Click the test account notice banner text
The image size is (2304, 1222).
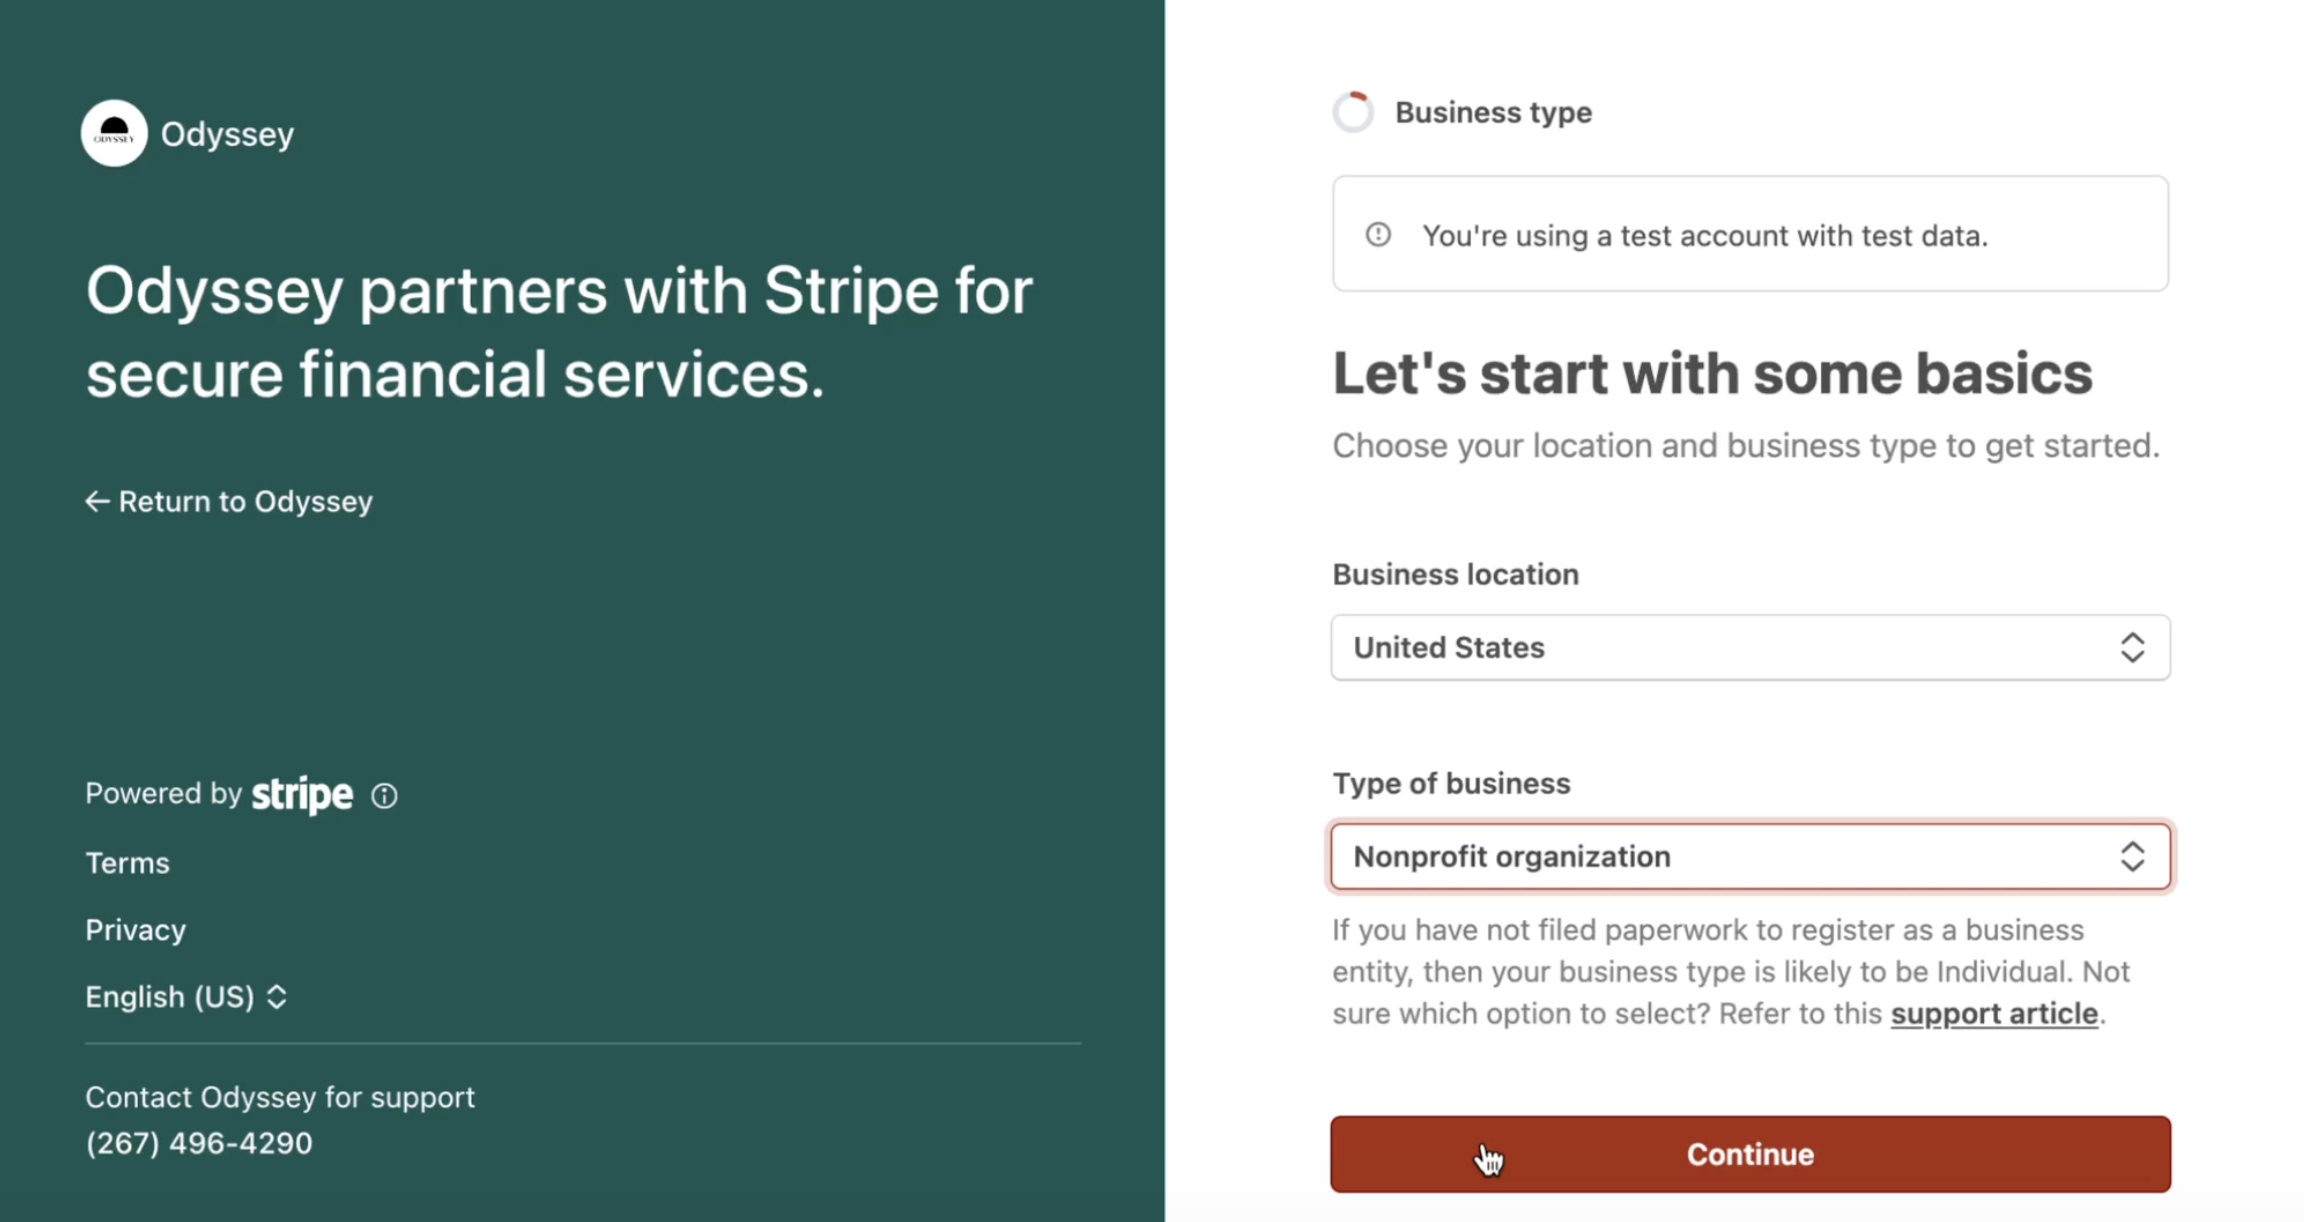pyautogui.click(x=1705, y=236)
